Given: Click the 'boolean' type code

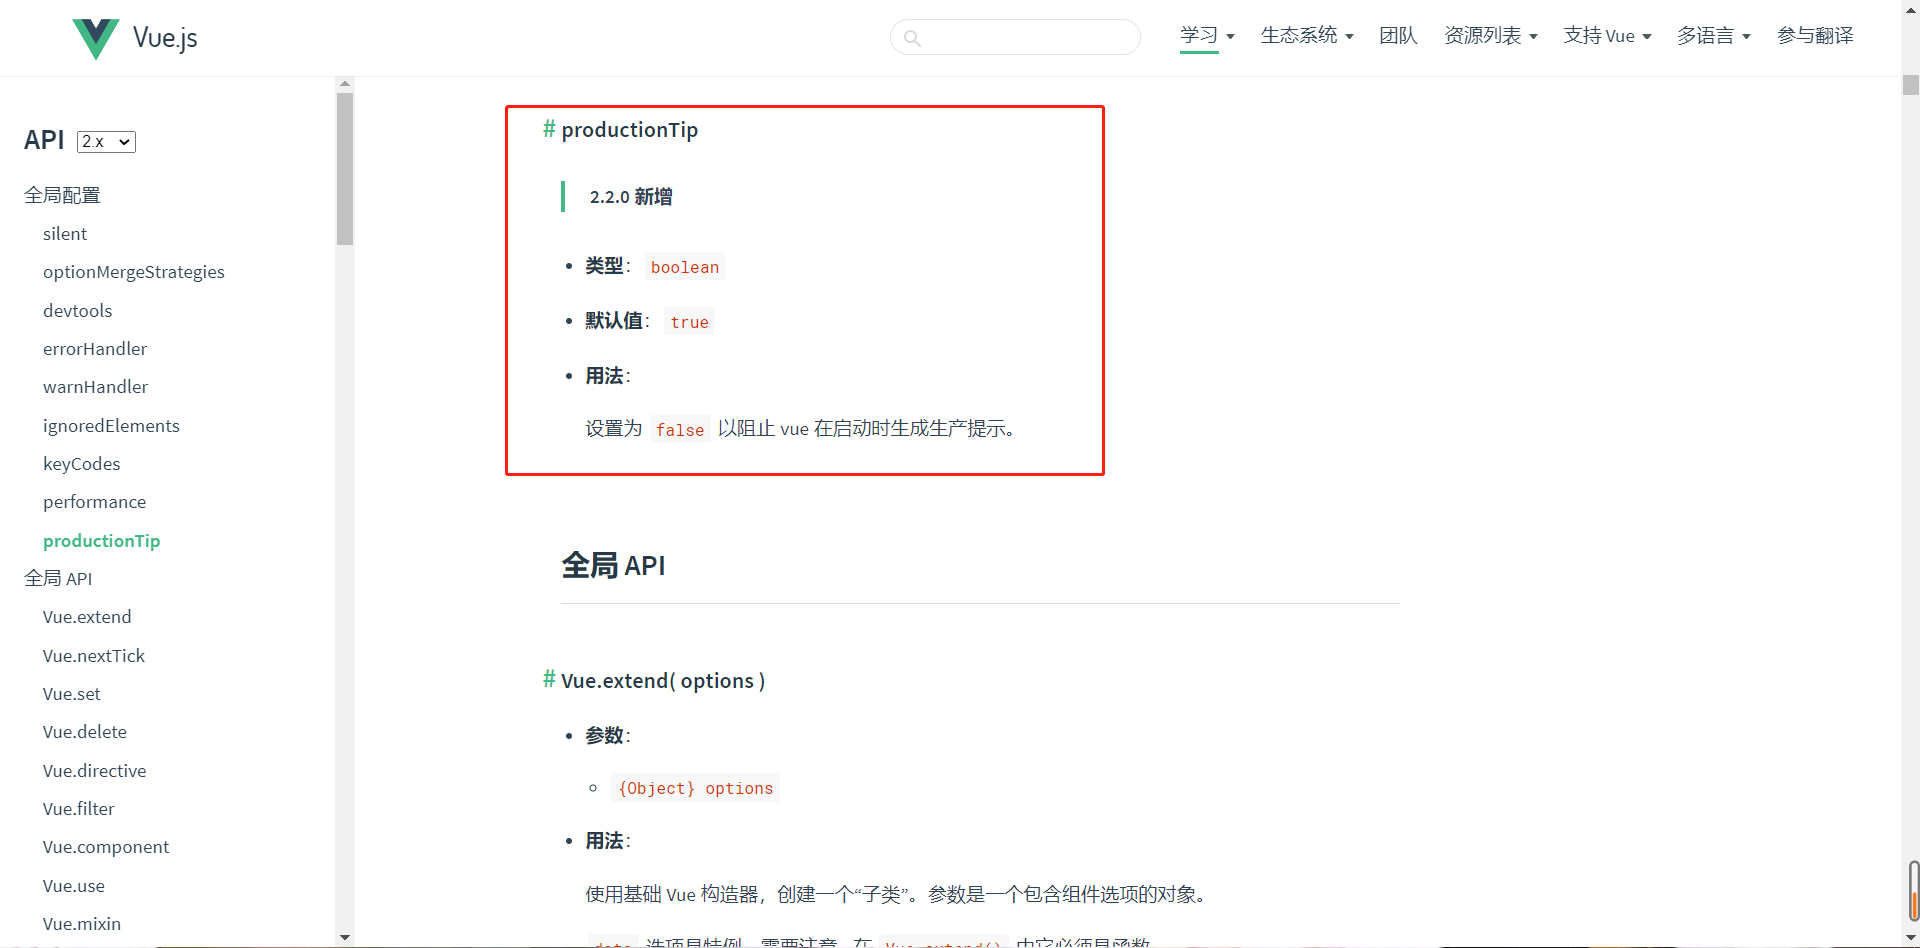Looking at the screenshot, I should pyautogui.click(x=685, y=267).
